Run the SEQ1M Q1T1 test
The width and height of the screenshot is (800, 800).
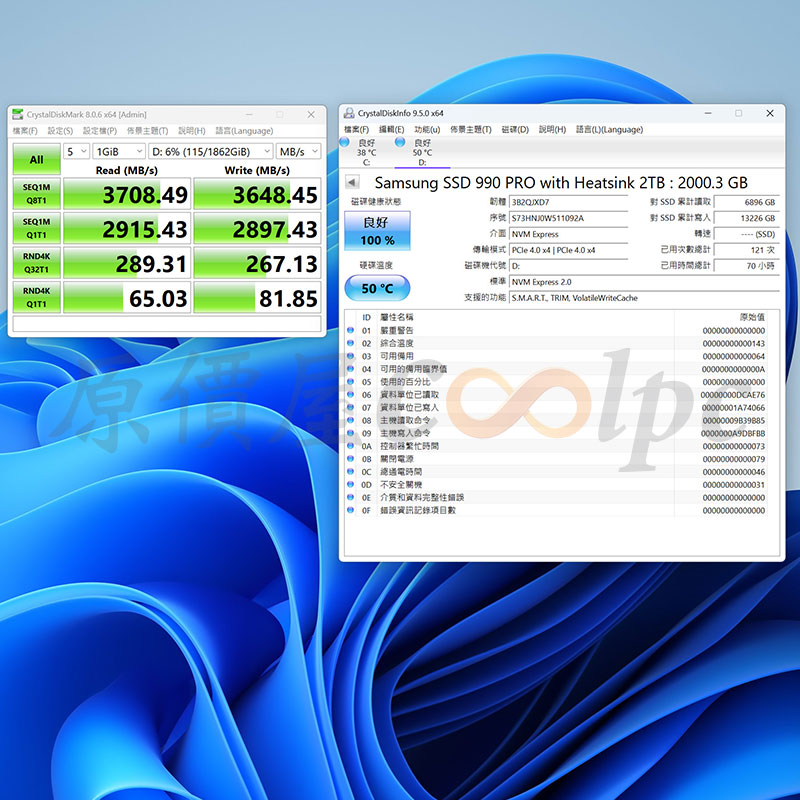coord(36,228)
